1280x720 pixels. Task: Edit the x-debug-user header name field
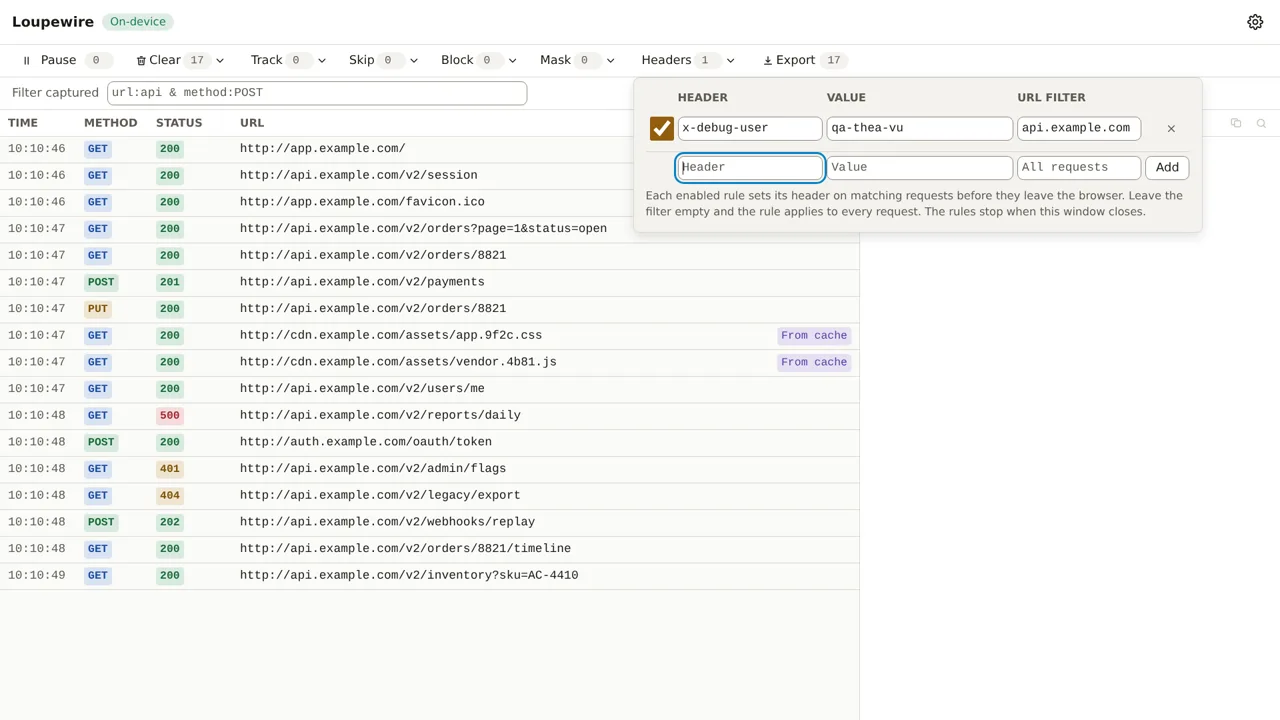pos(750,128)
